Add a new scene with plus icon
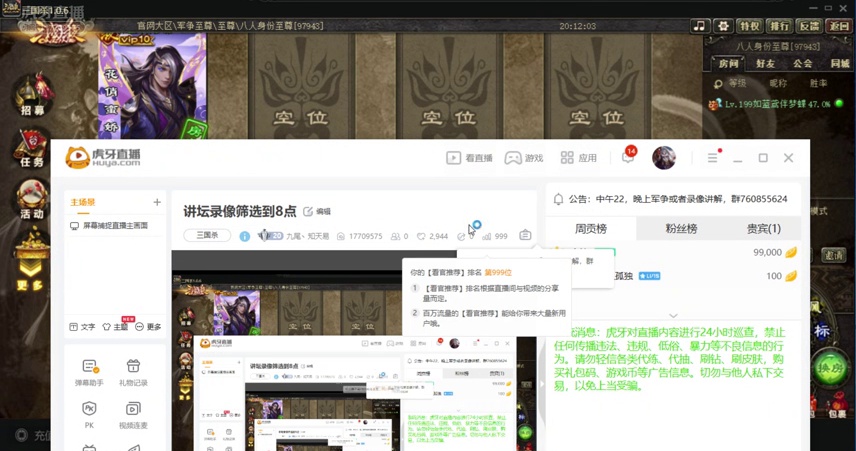The image size is (856, 451). coord(157,202)
